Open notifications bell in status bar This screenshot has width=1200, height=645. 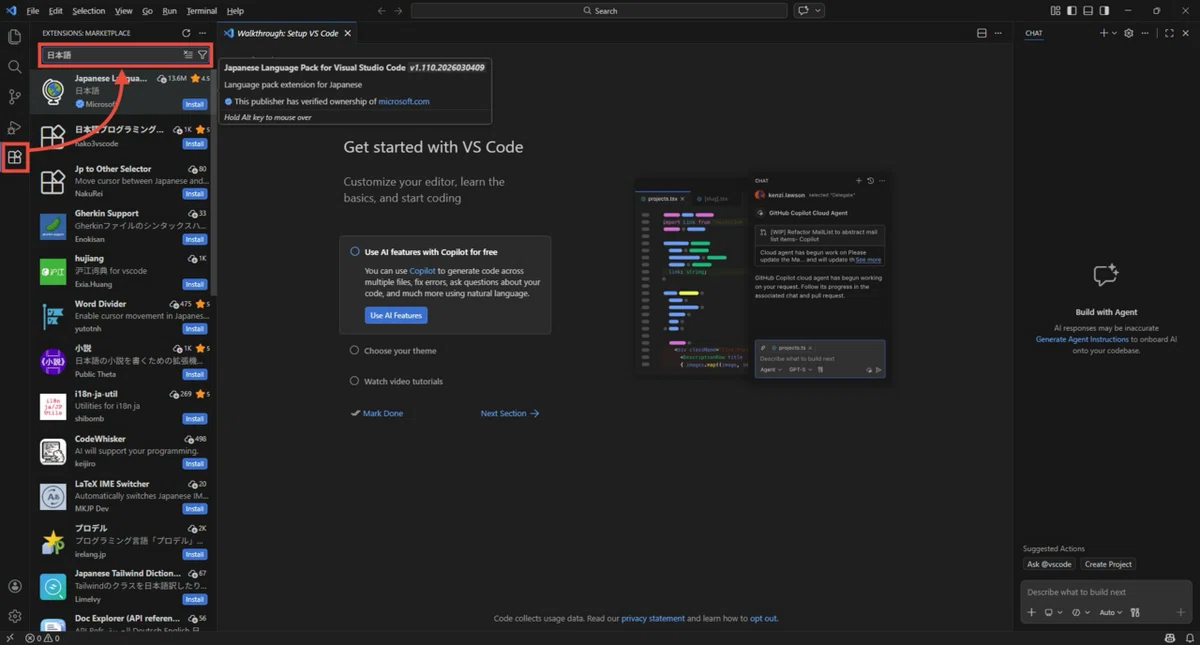(1188, 638)
